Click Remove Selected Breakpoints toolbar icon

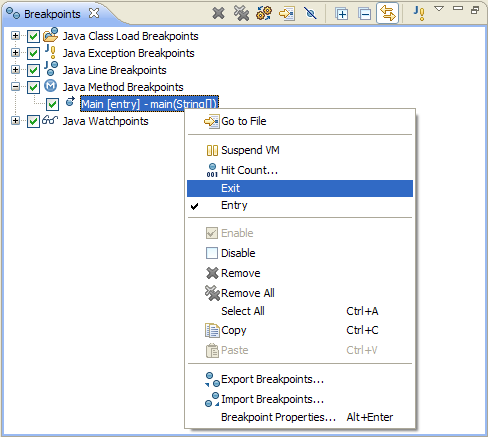218,14
